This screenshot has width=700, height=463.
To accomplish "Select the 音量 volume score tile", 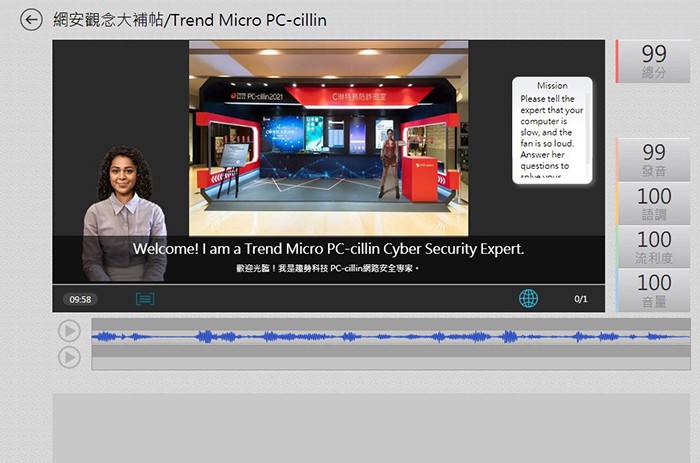I will (x=653, y=290).
